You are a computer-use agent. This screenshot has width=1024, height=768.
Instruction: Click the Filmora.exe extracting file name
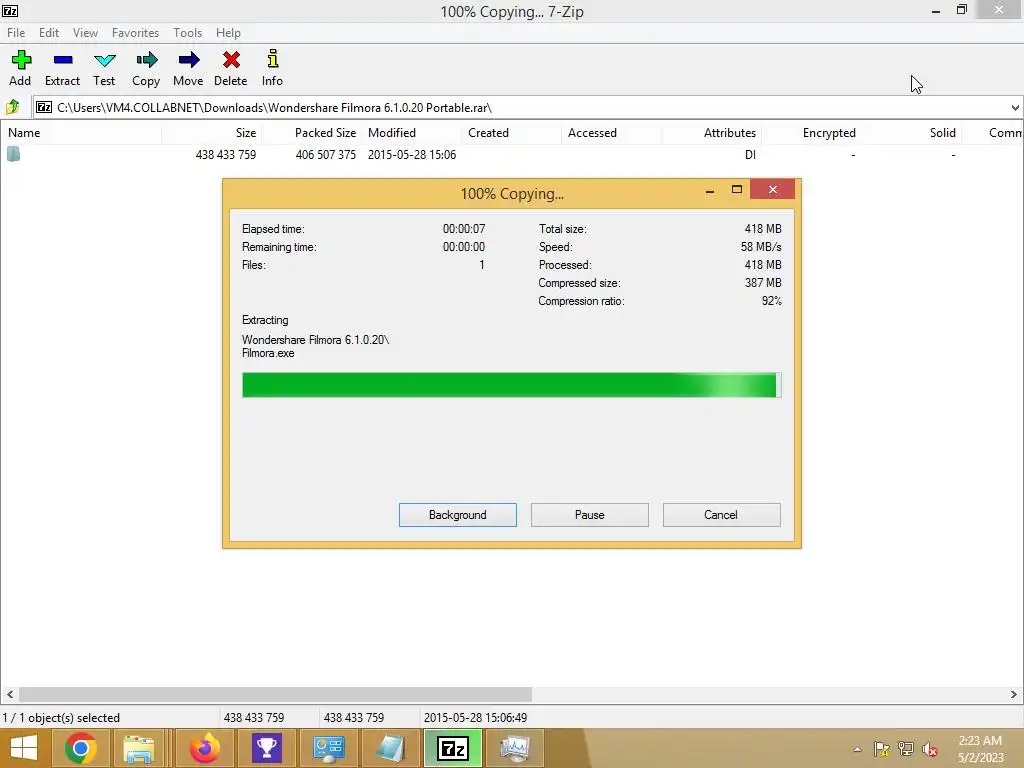[x=268, y=353]
